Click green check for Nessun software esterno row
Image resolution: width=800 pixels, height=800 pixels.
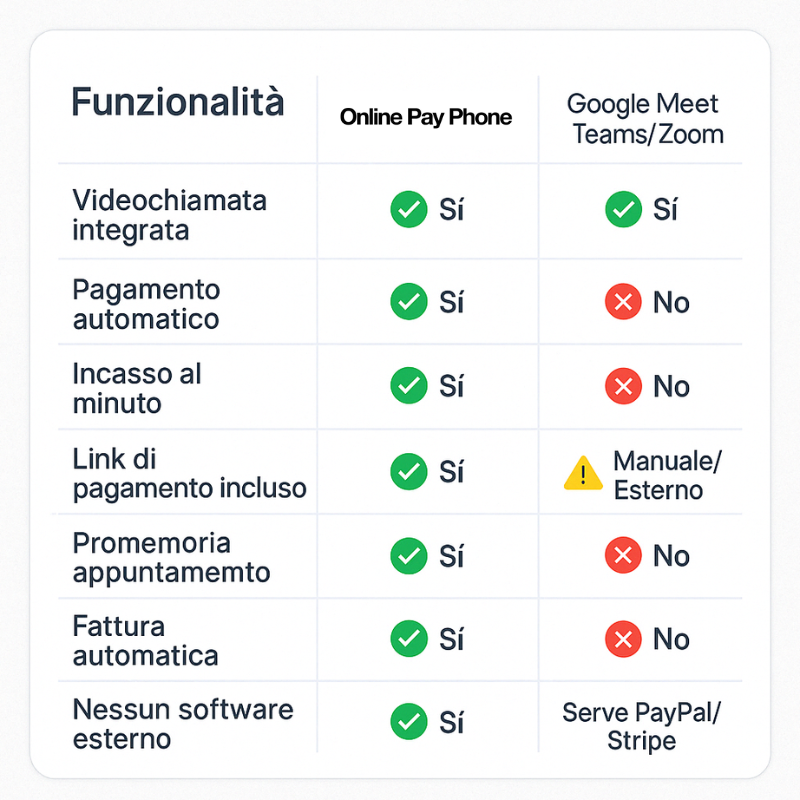pos(409,721)
